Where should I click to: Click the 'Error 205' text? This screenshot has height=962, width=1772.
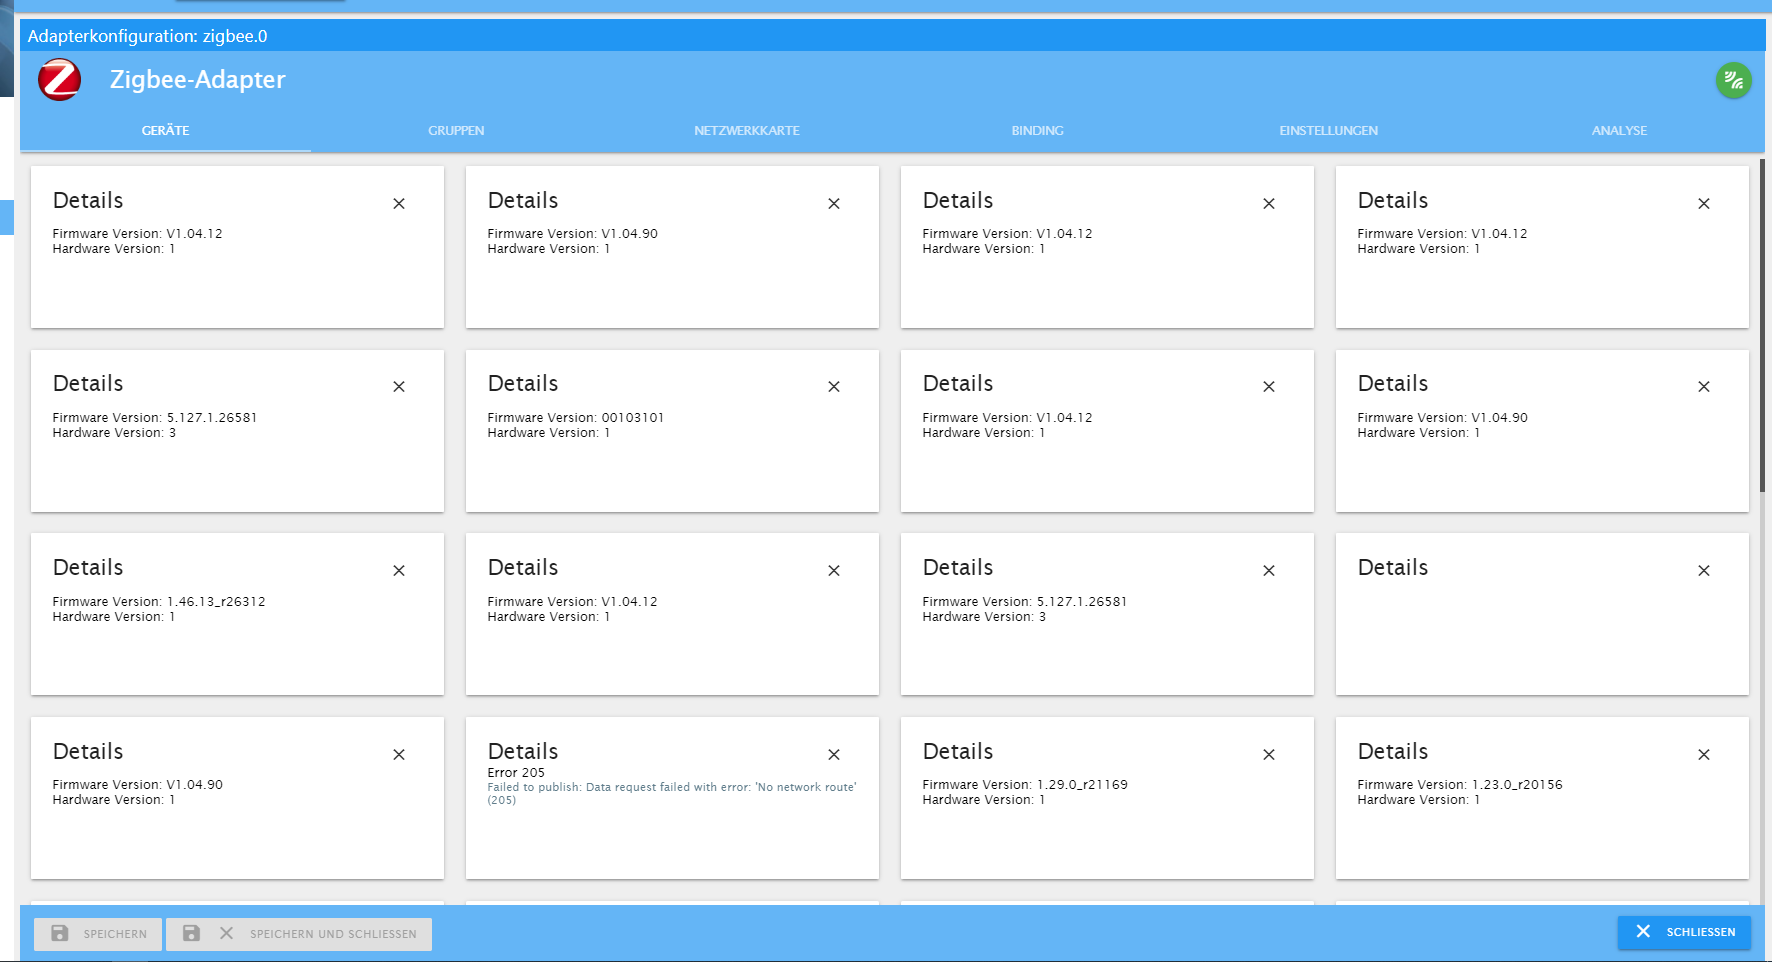516,773
